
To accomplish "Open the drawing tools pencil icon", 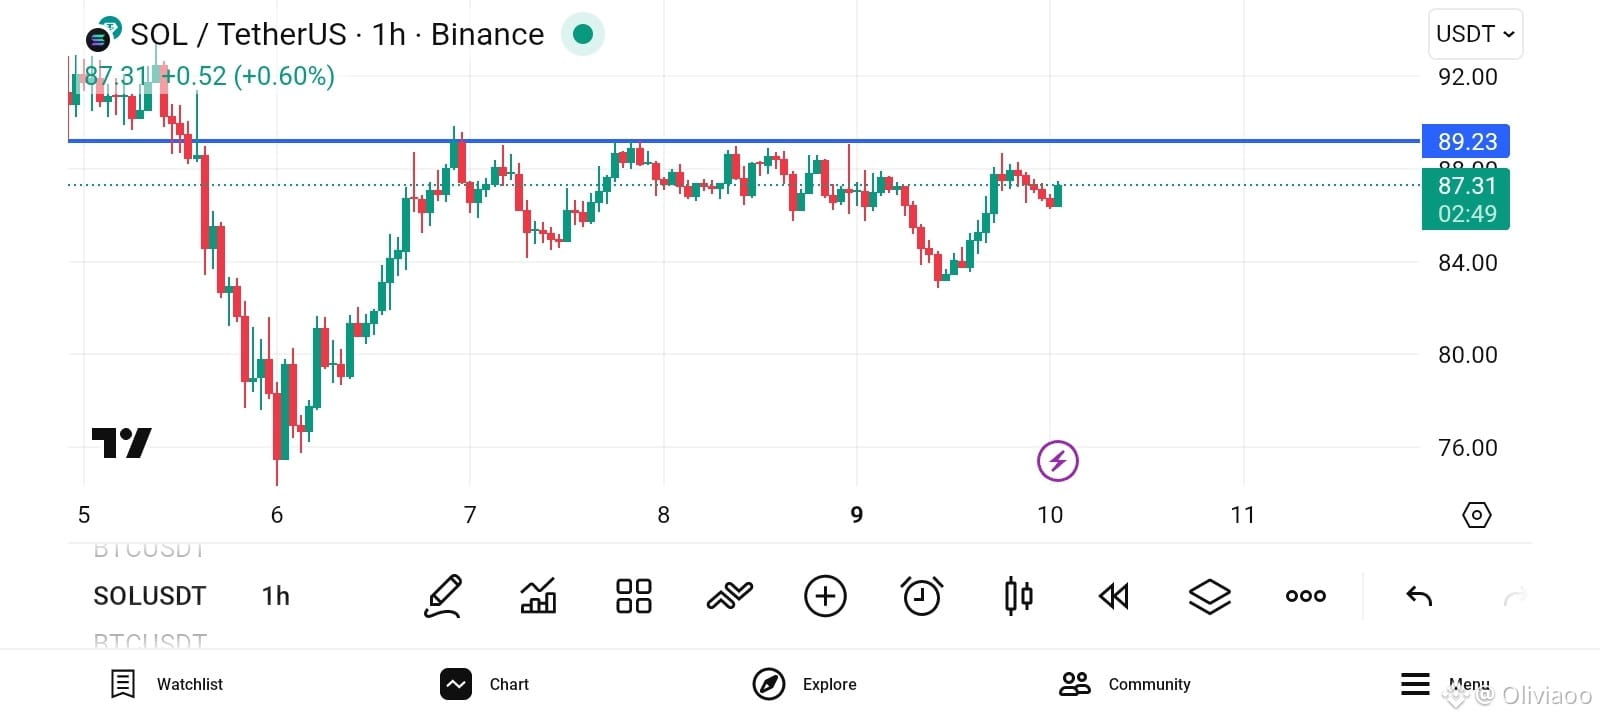I will (442, 596).
